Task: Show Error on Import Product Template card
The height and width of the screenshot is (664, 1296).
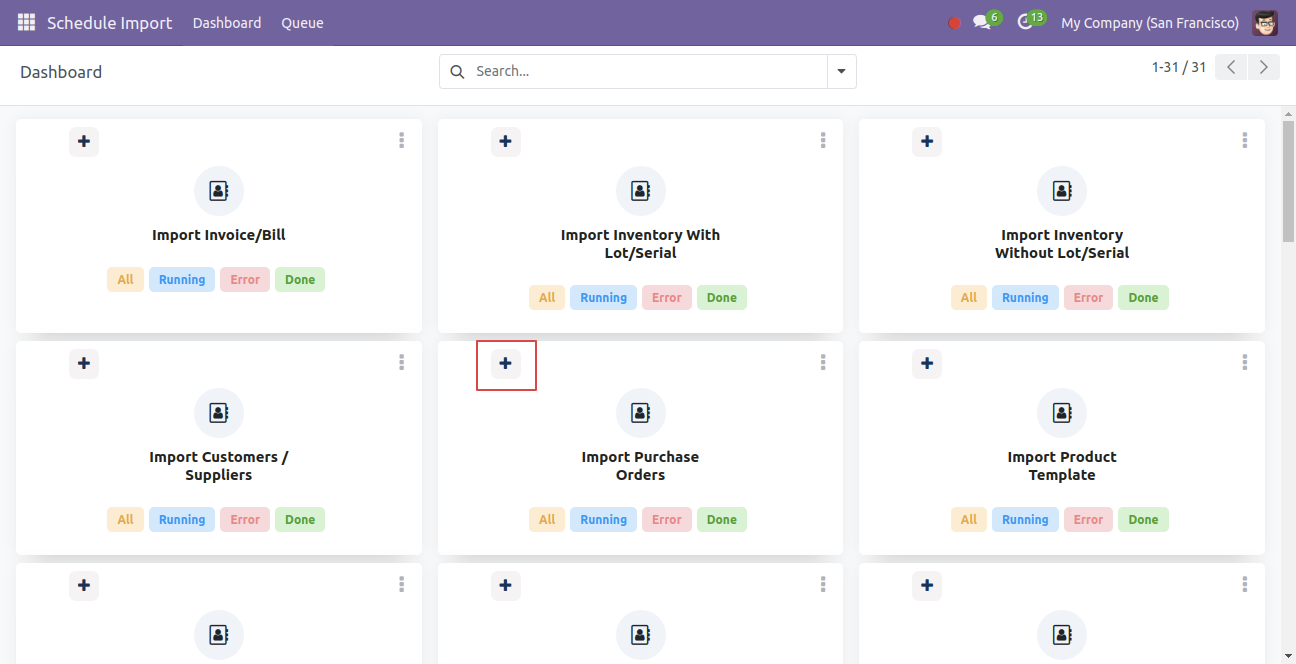Action: (1089, 520)
